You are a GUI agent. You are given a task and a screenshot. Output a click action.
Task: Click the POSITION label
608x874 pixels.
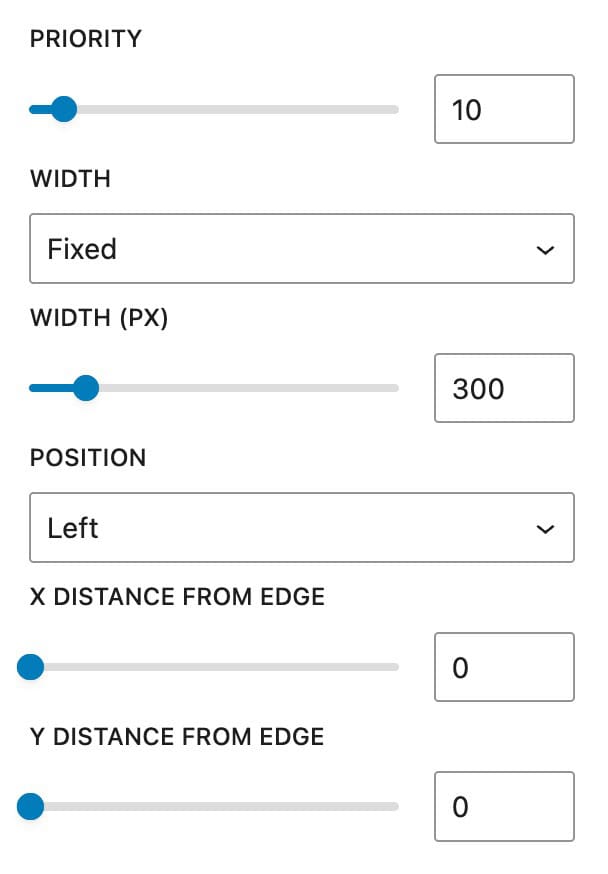coord(89,457)
